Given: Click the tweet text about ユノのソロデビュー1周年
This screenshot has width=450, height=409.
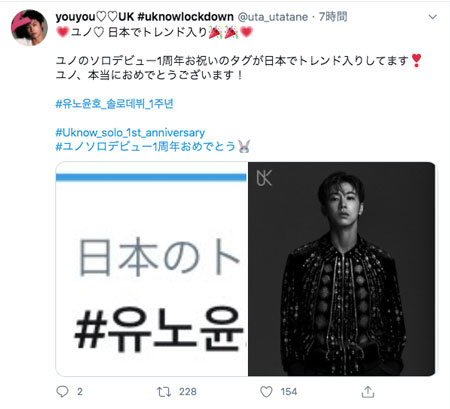Looking at the screenshot, I should 238,68.
